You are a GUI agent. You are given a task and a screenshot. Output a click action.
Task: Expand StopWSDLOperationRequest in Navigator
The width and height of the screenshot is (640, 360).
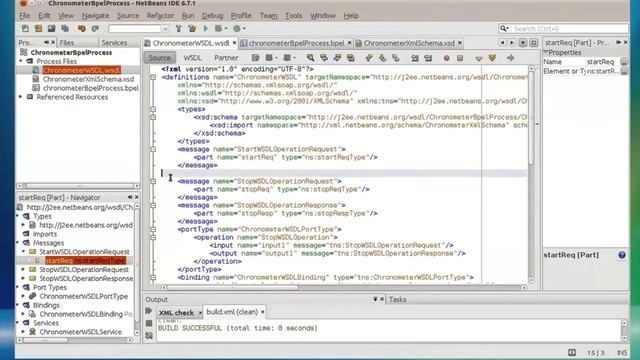pos(24,269)
